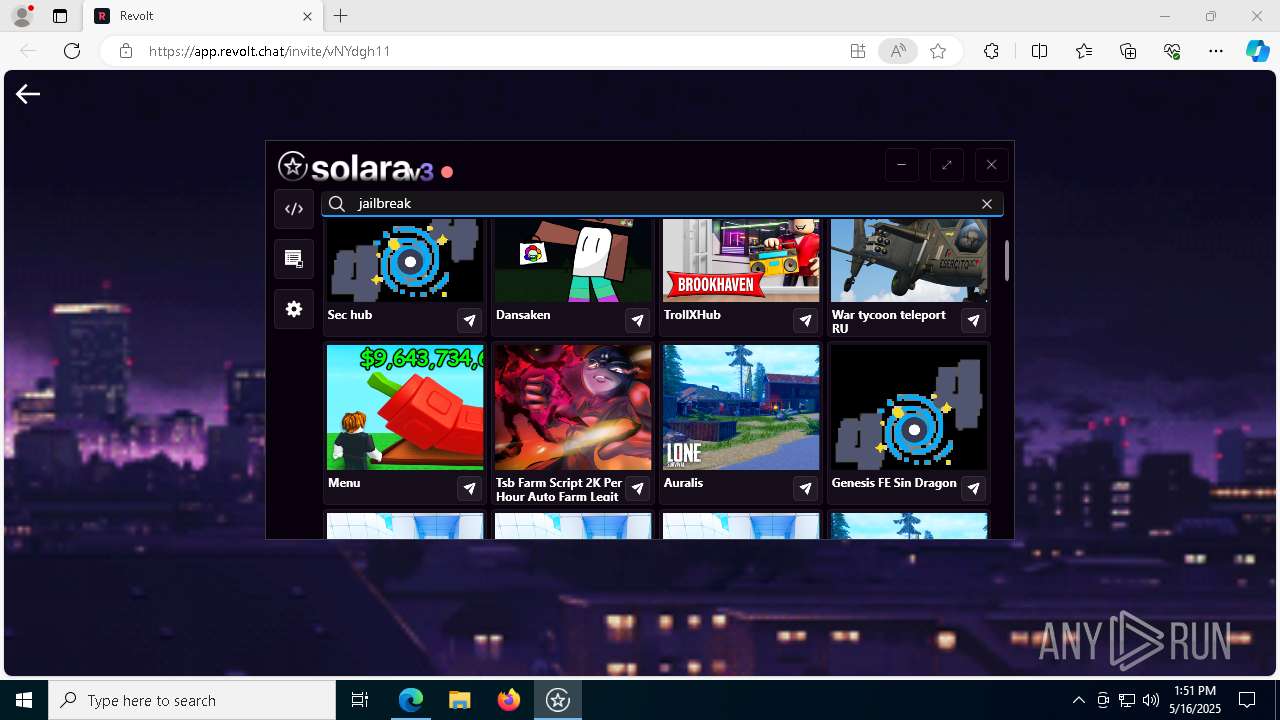The width and height of the screenshot is (1280, 720).
Task: Open Solara app from taskbar
Action: [x=558, y=700]
